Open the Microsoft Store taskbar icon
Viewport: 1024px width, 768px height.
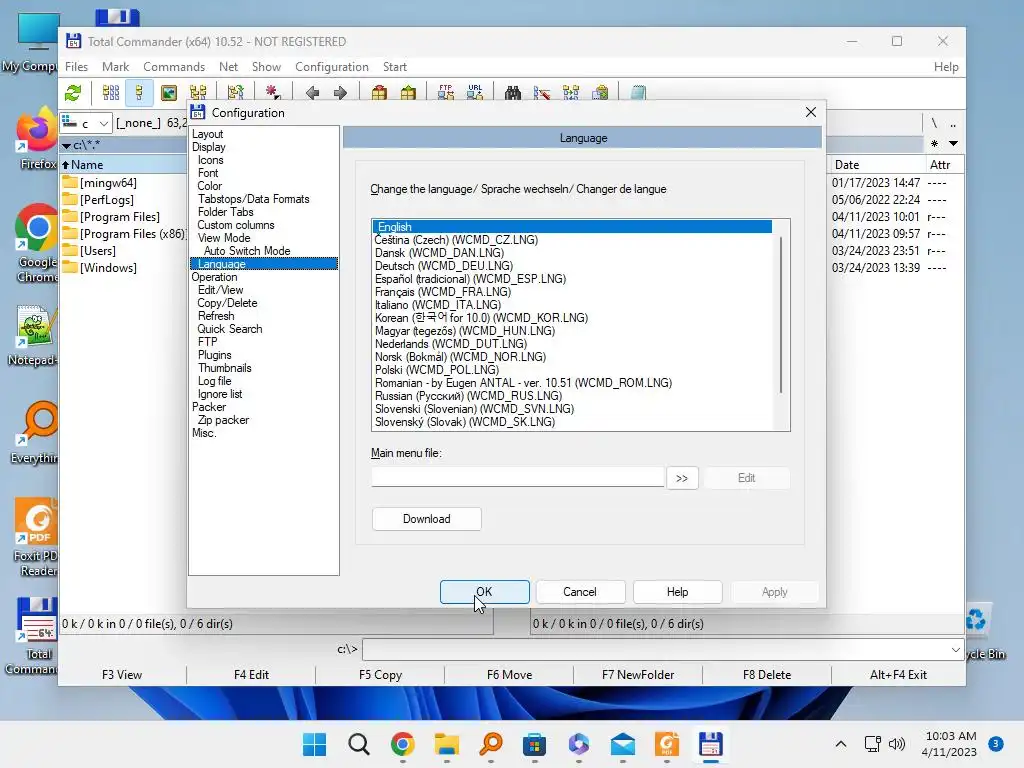pyautogui.click(x=535, y=744)
